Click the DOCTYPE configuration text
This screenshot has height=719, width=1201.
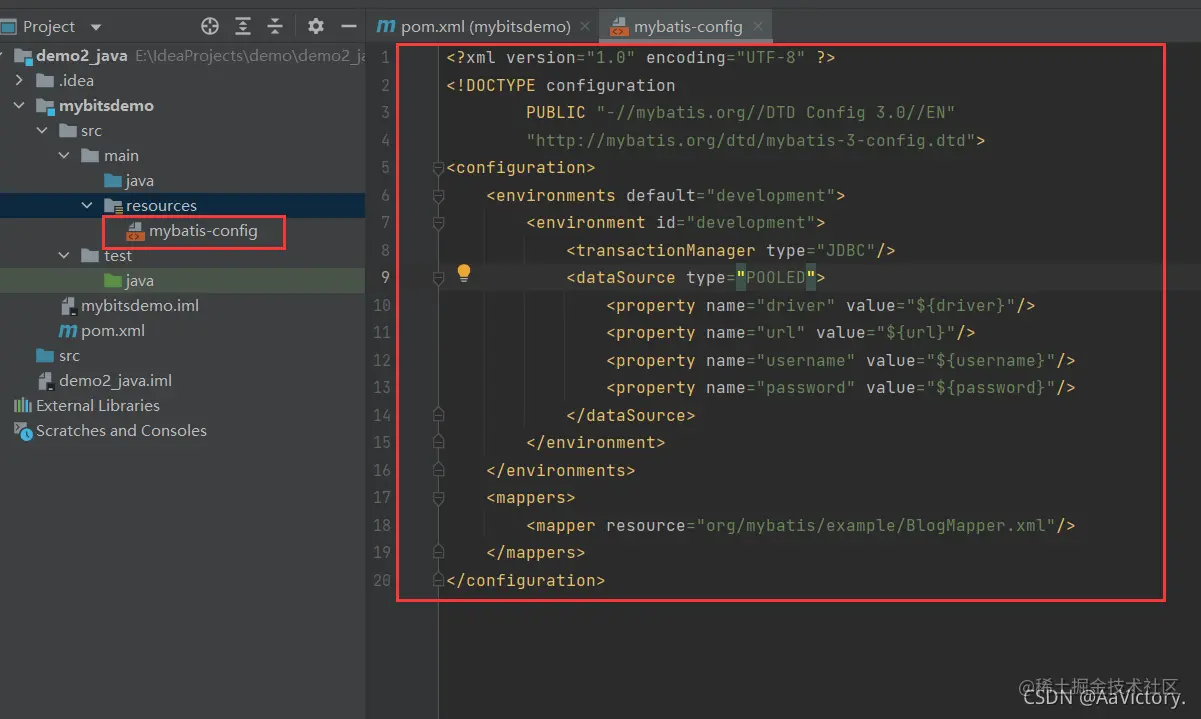pos(561,85)
